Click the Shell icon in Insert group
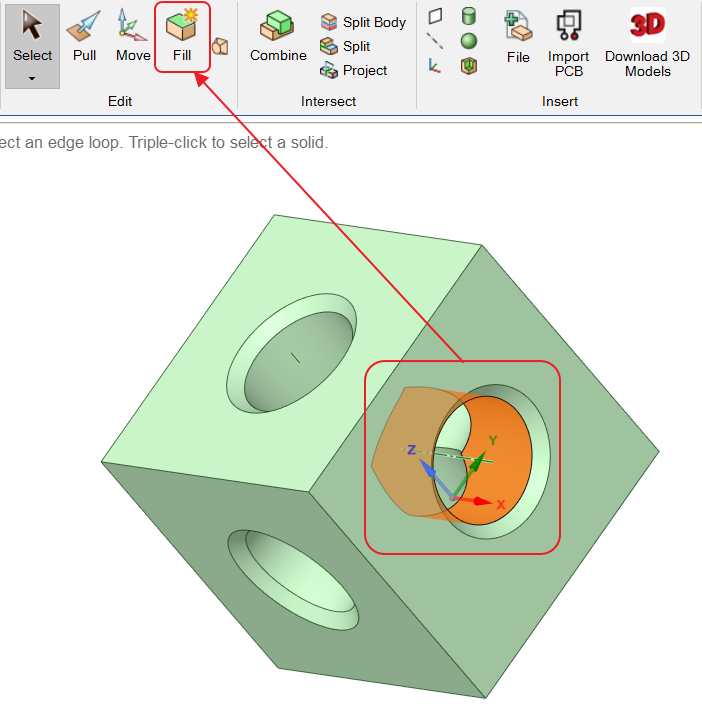702x720 pixels. click(469, 66)
